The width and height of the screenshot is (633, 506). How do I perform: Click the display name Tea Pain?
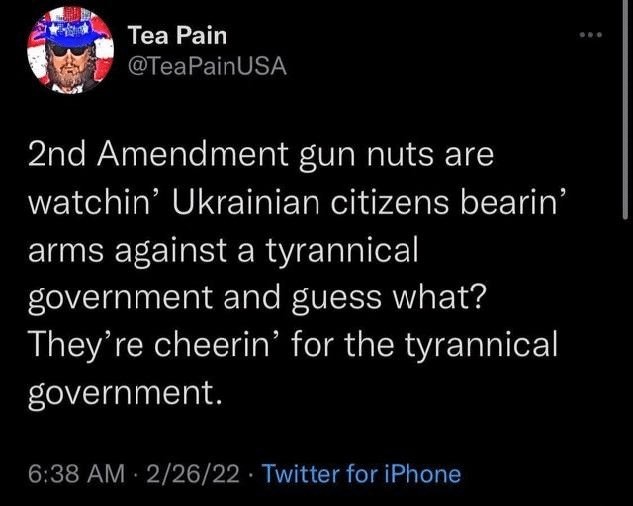pos(178,36)
